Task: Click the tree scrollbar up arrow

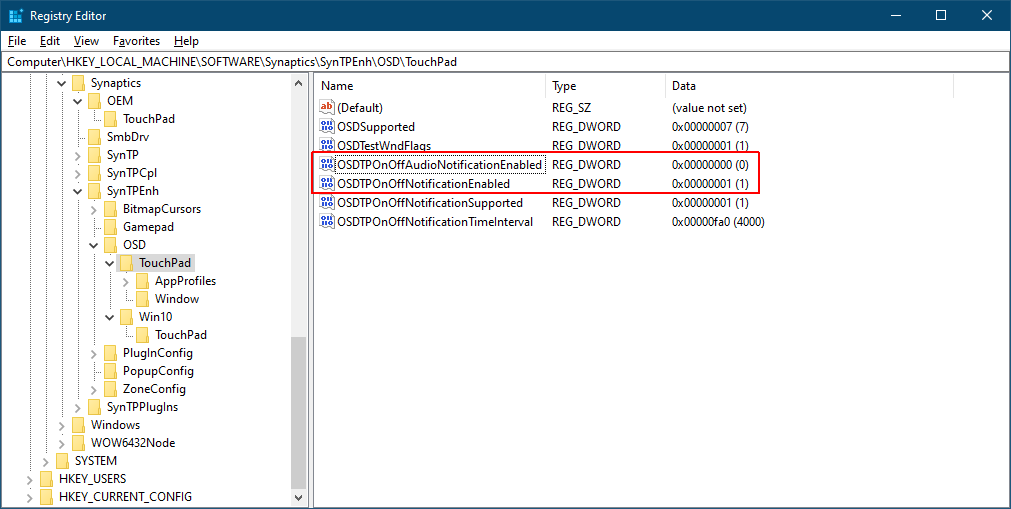Action: [x=299, y=83]
